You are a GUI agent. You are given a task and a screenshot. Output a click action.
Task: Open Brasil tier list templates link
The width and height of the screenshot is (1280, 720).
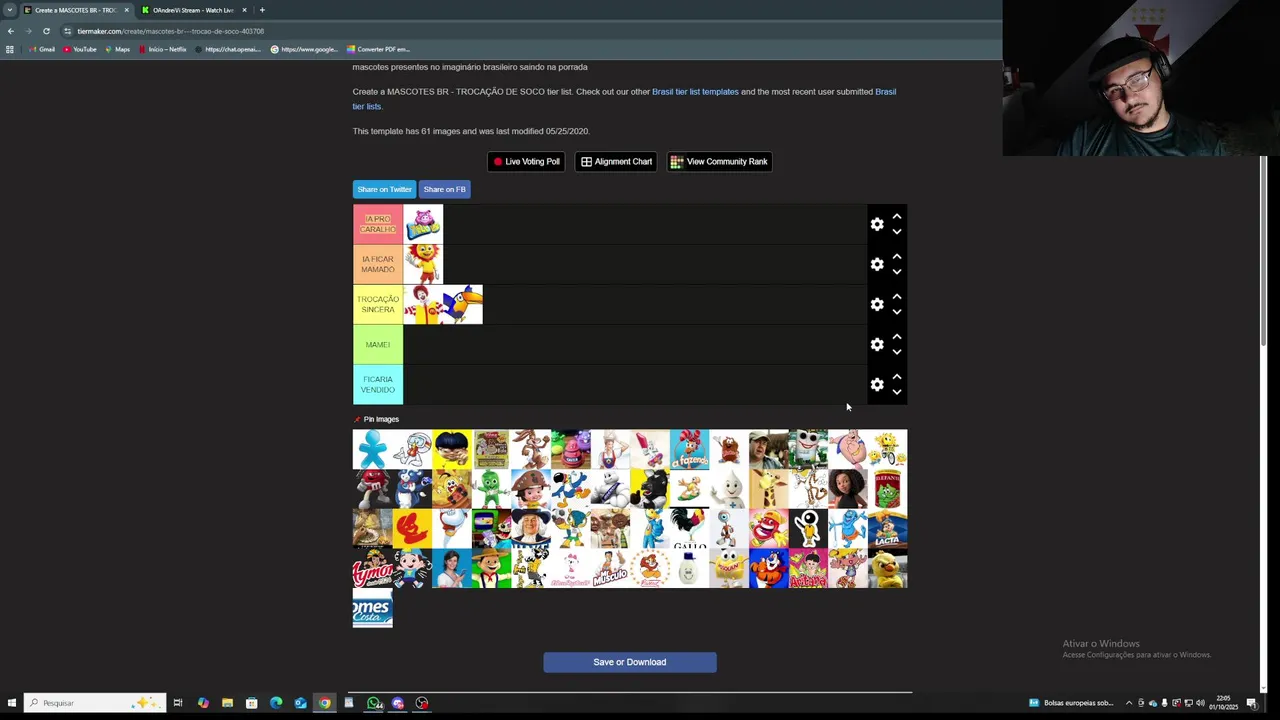[695, 92]
